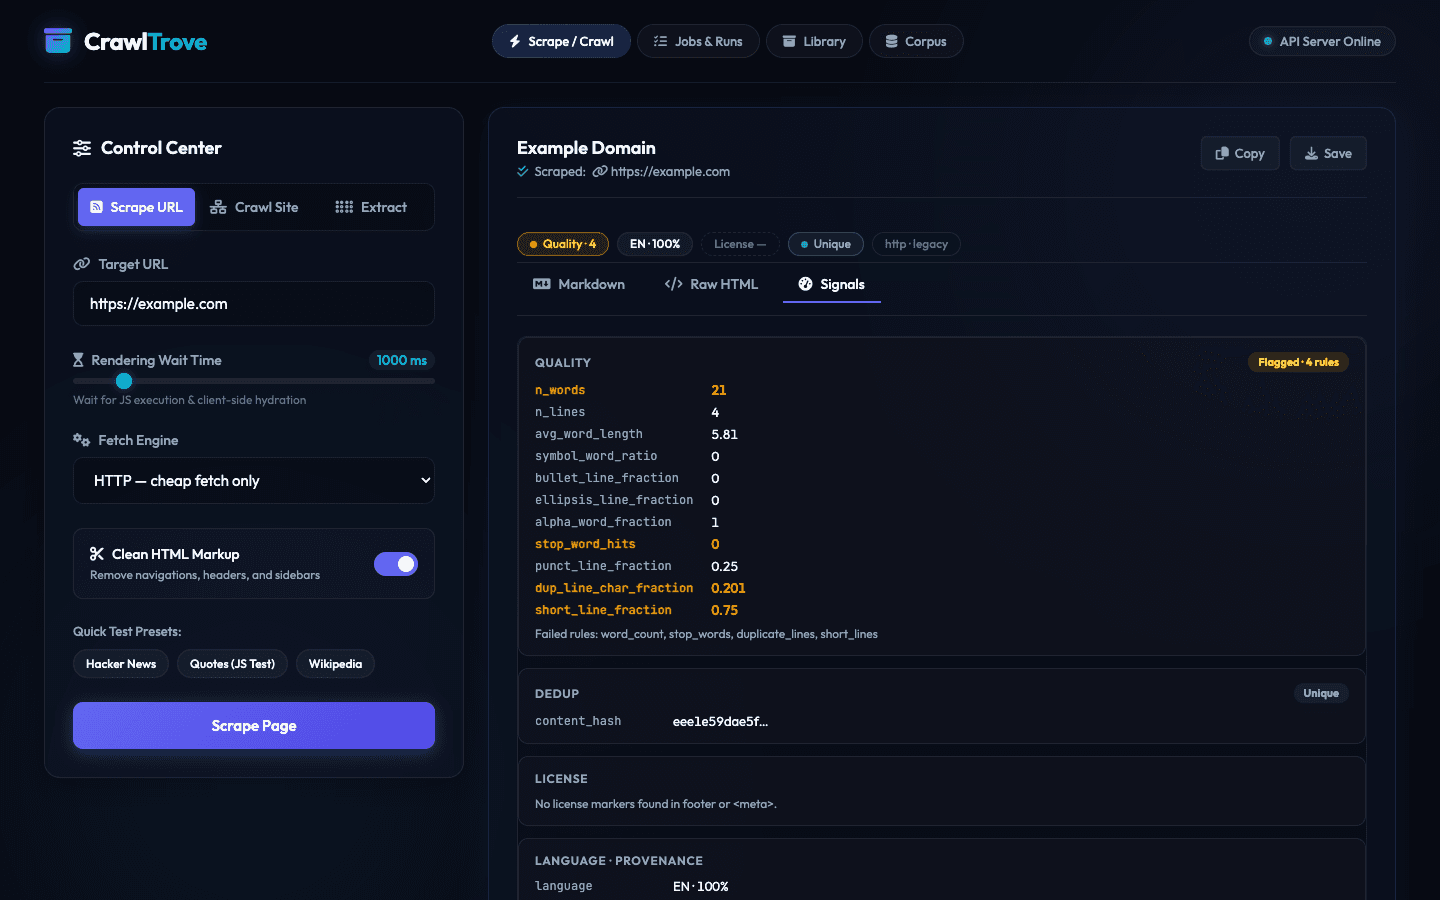Click the Unique tag in the DEDUP section
1440x900 pixels.
tap(1321, 693)
